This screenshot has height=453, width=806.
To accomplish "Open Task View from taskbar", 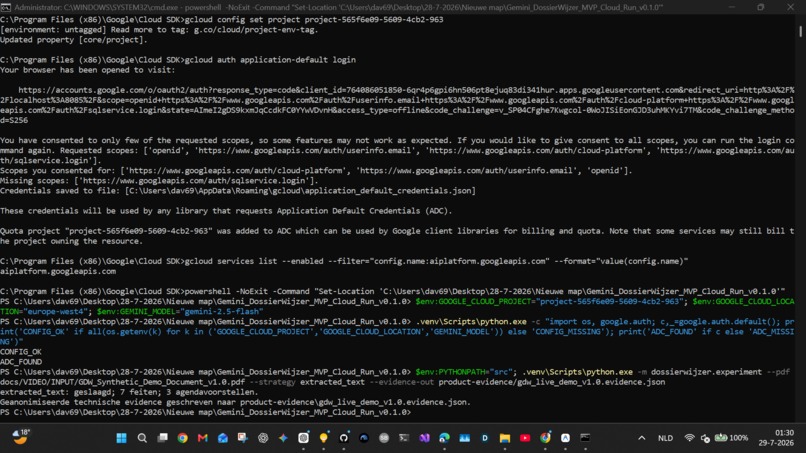I will [162, 438].
